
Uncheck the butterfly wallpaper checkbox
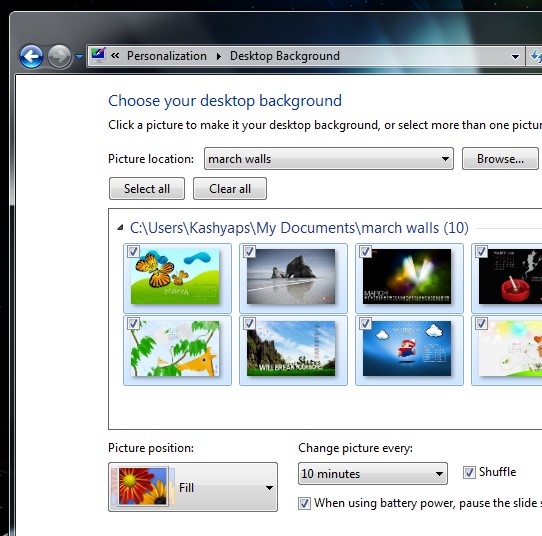[x=133, y=251]
